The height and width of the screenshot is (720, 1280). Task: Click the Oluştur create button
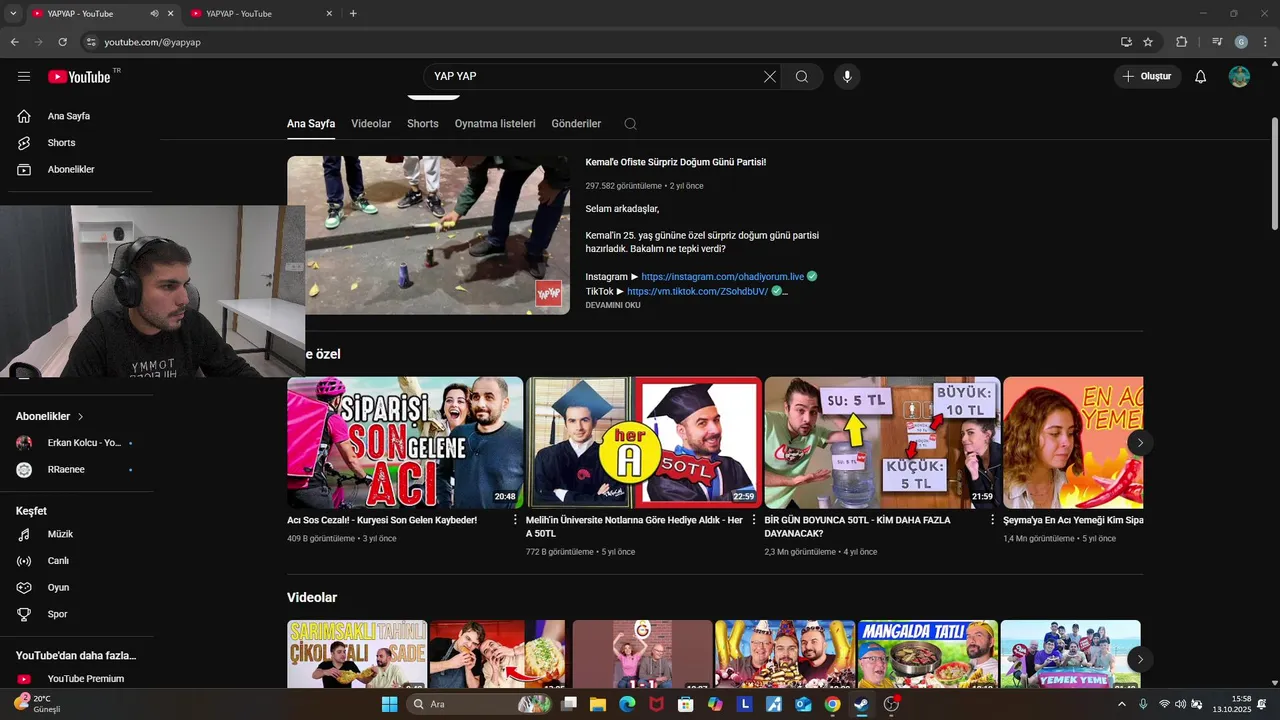pyautogui.click(x=1148, y=77)
